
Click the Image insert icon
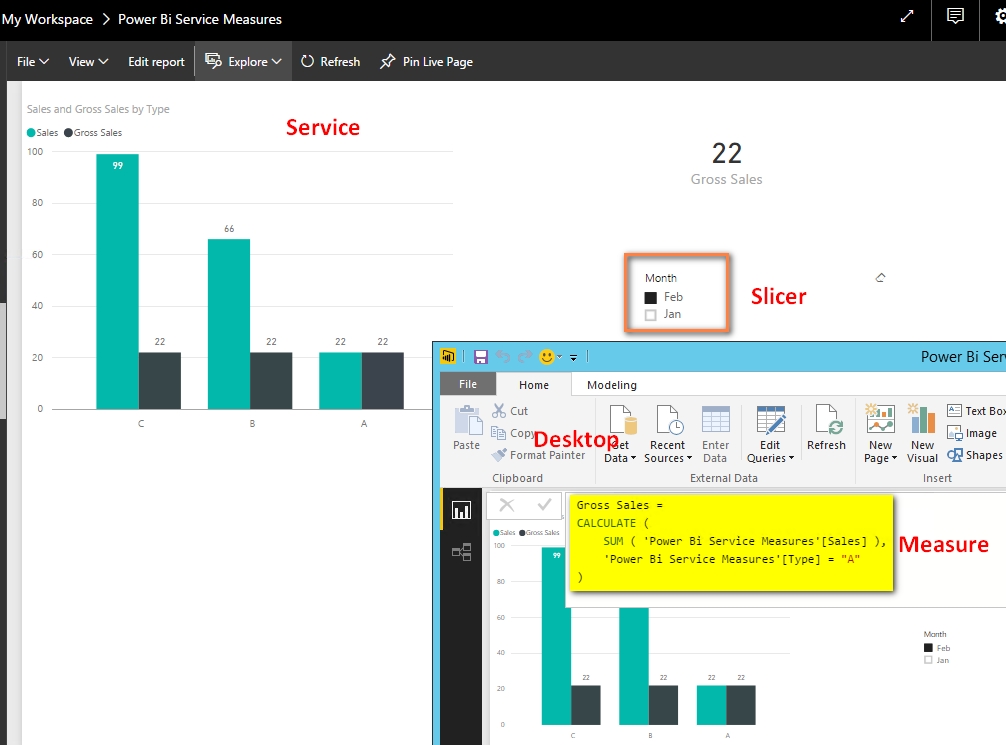(x=955, y=433)
